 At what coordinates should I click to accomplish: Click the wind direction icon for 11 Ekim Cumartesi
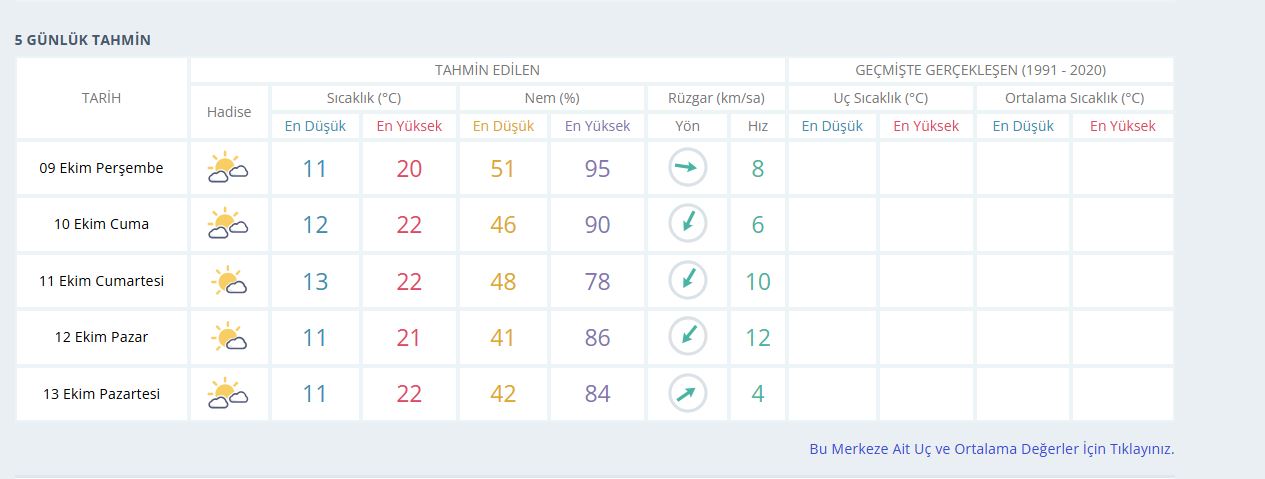pyautogui.click(x=687, y=281)
